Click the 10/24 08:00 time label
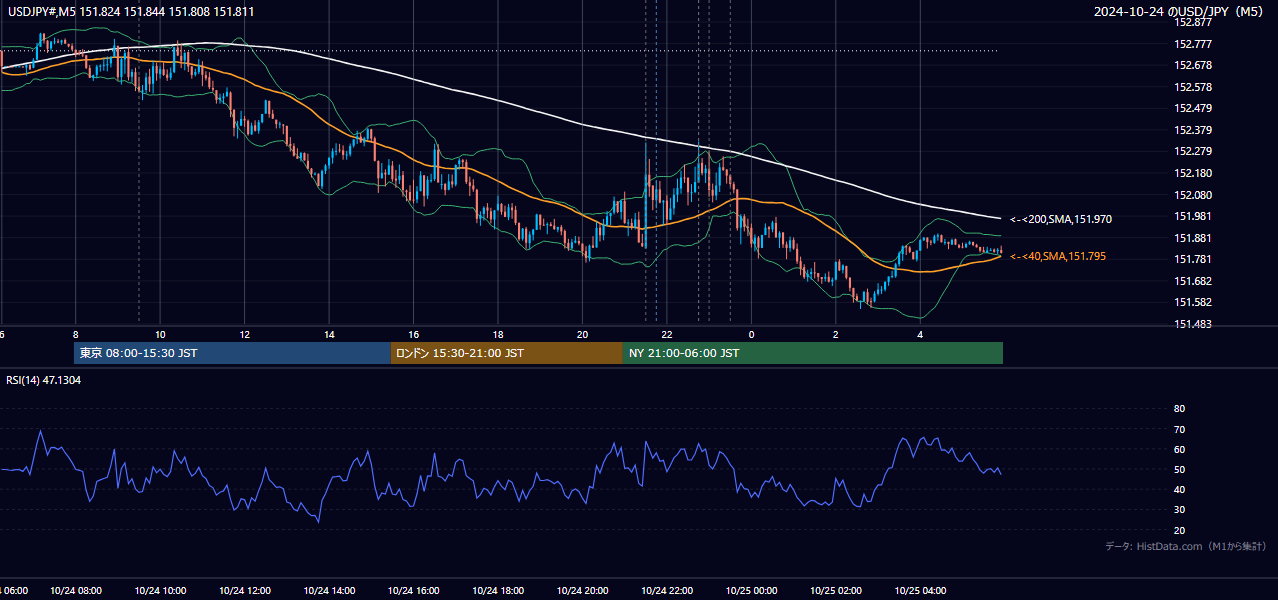 (x=75, y=590)
